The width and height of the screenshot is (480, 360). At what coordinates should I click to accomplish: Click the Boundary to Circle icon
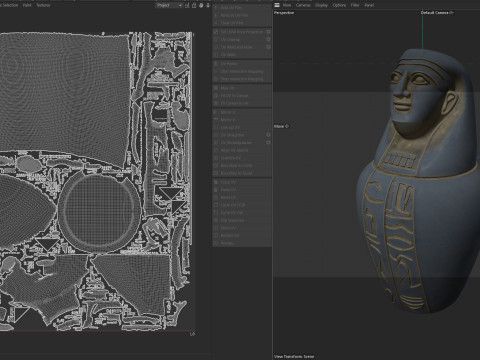click(x=216, y=165)
